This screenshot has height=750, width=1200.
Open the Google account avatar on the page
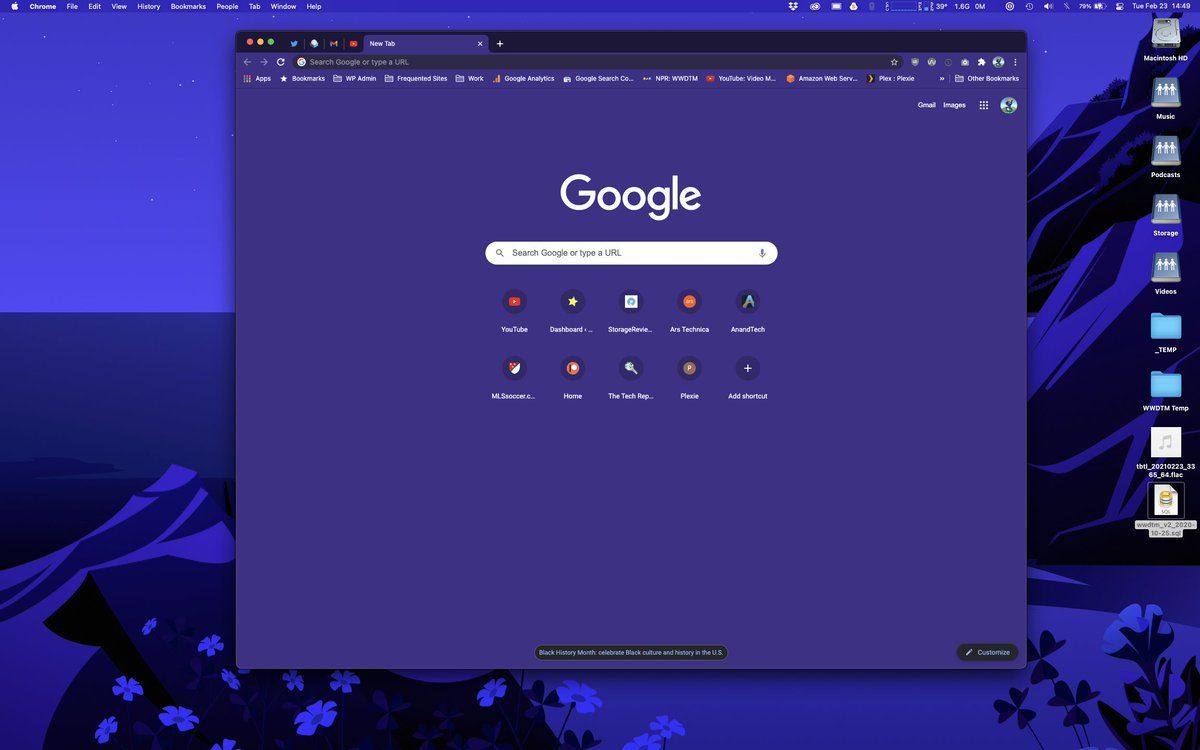1009,105
